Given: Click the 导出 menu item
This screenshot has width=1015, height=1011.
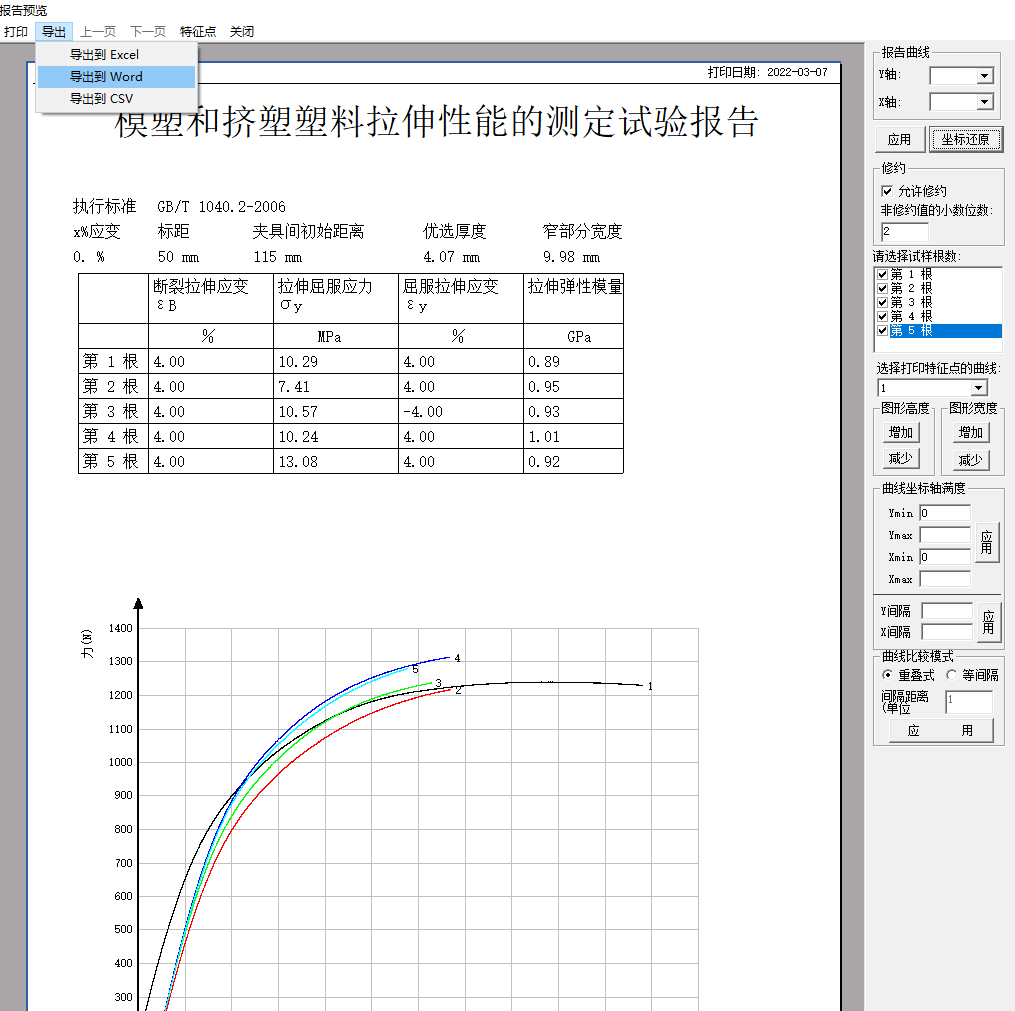Looking at the screenshot, I should click(54, 32).
